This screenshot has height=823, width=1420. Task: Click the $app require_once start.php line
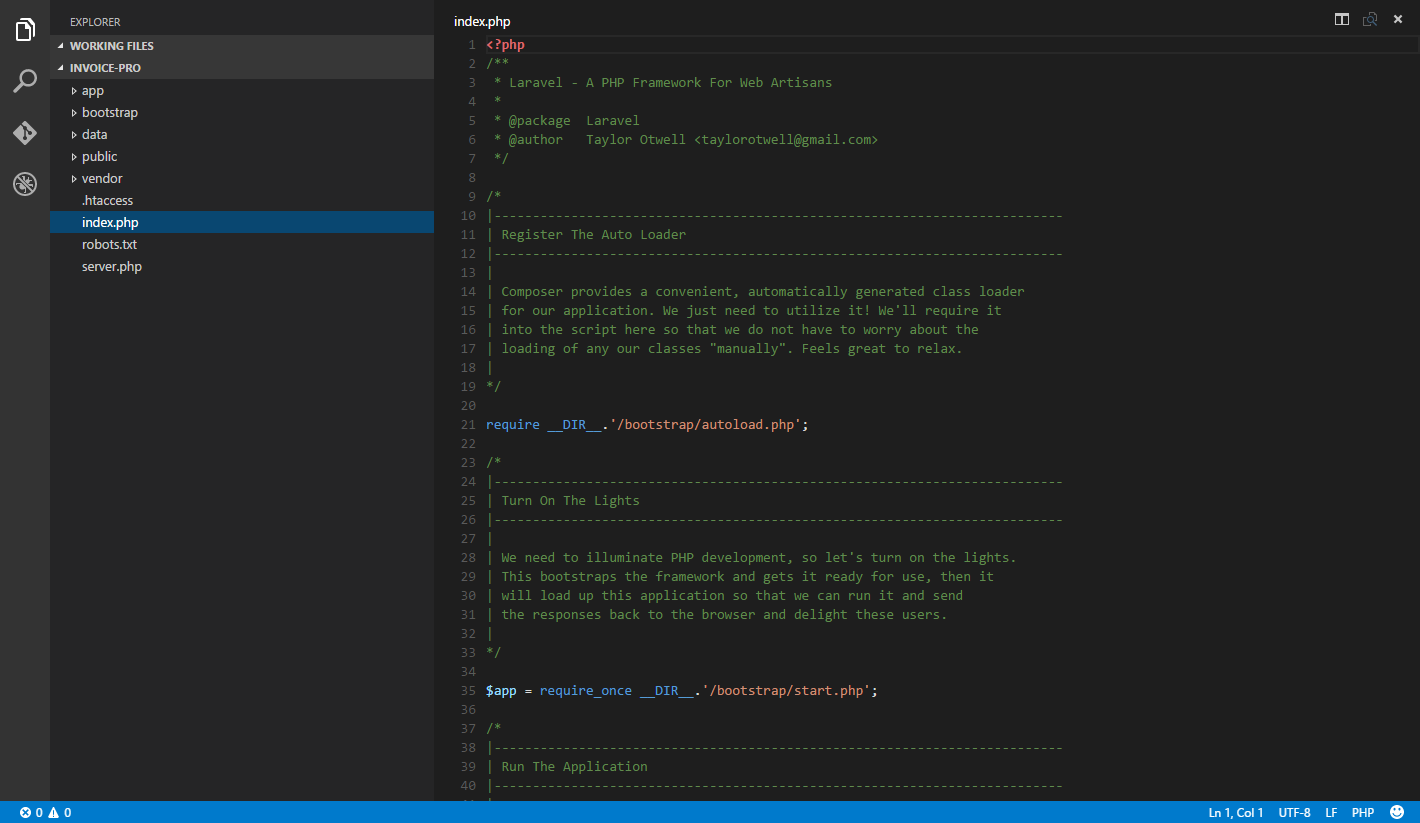(x=682, y=691)
